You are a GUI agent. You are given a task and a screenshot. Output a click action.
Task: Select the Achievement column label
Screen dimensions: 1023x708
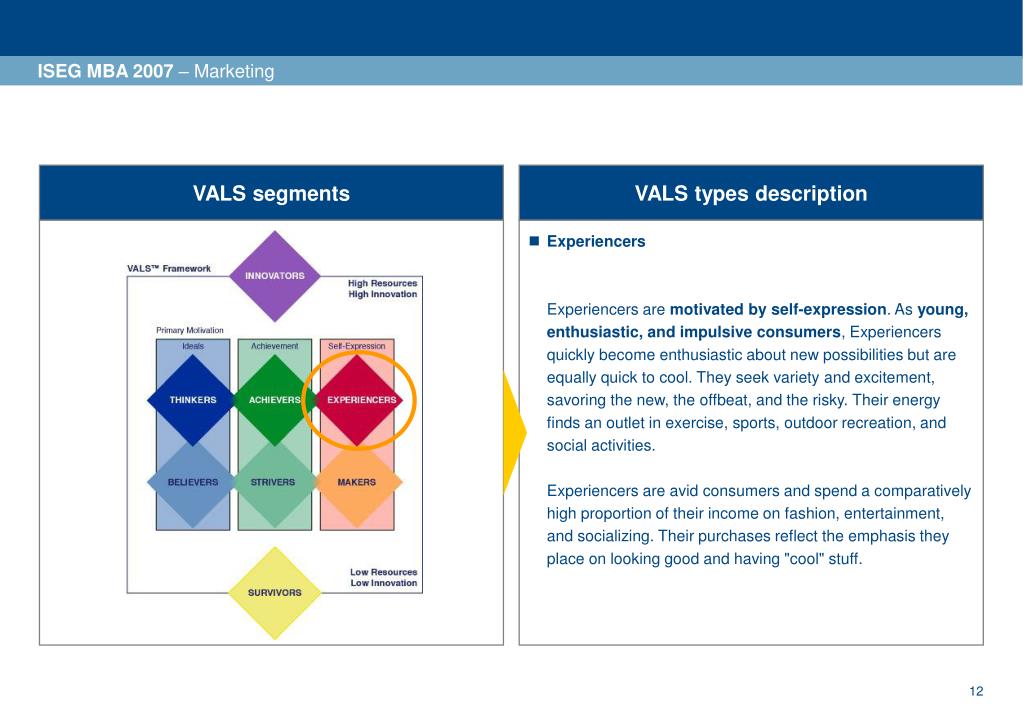(x=275, y=346)
